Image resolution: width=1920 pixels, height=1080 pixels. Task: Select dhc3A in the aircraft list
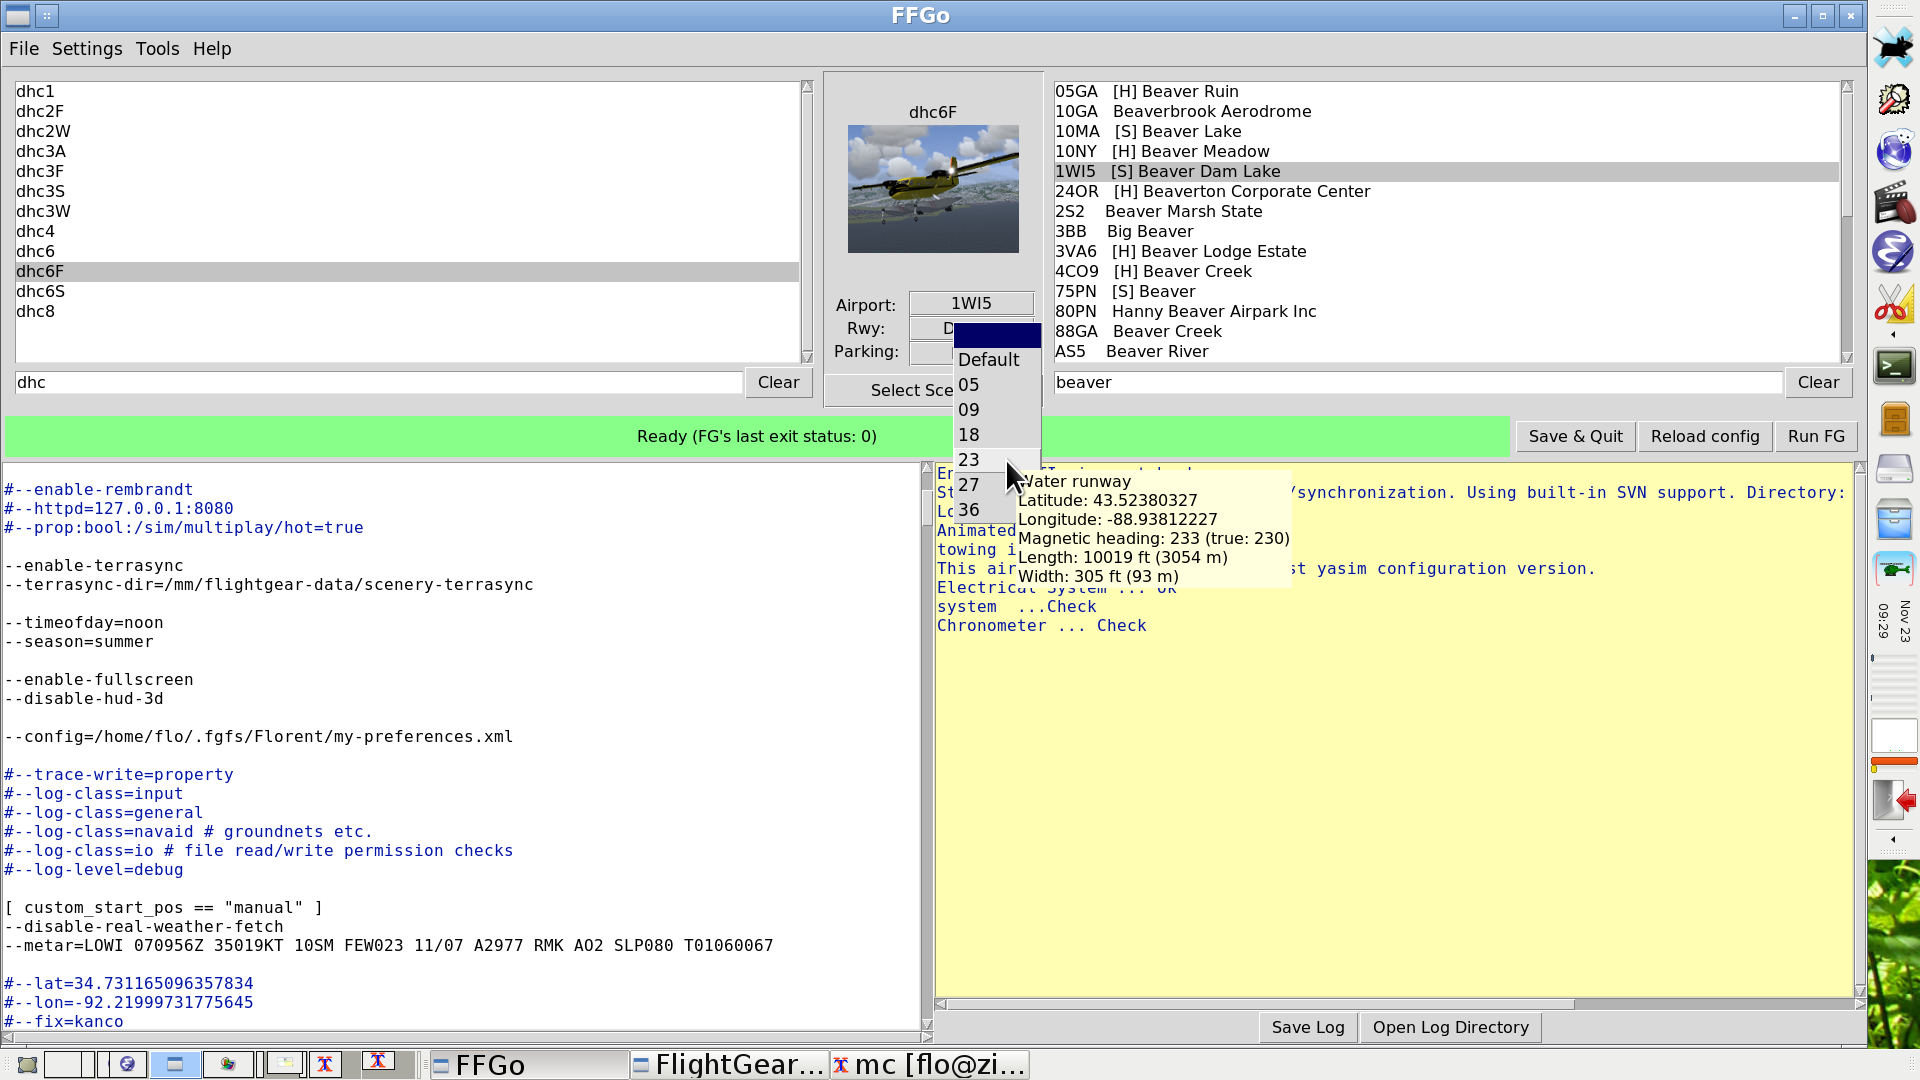point(407,151)
